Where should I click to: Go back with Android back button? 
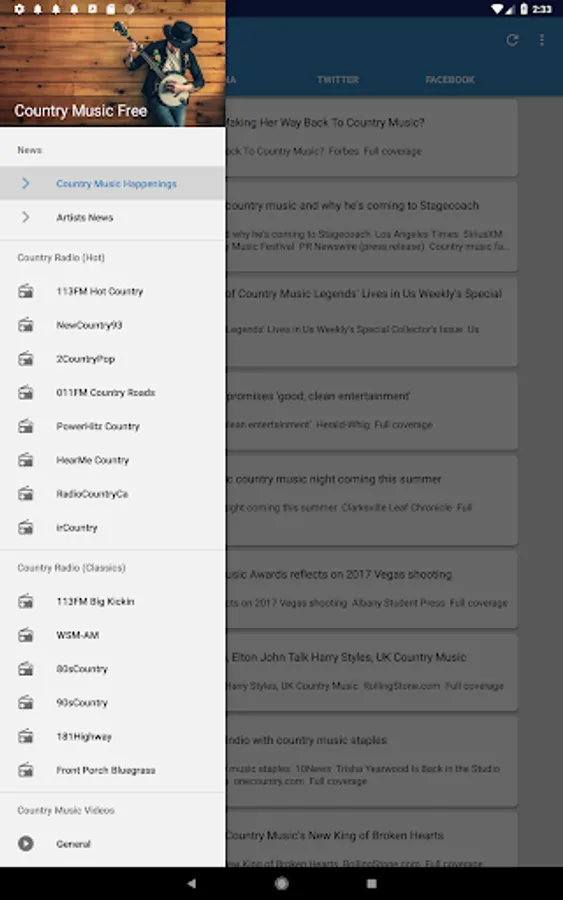pyautogui.click(x=192, y=883)
